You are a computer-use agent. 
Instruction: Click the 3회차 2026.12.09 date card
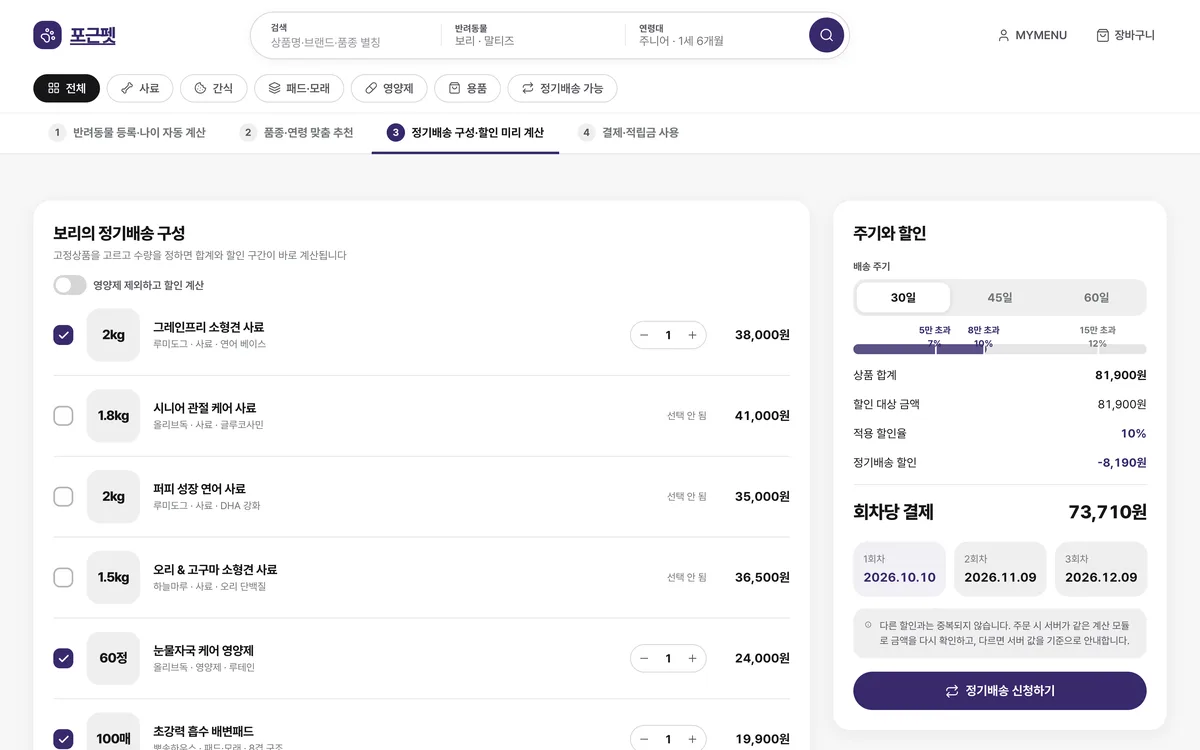pyautogui.click(x=1101, y=569)
